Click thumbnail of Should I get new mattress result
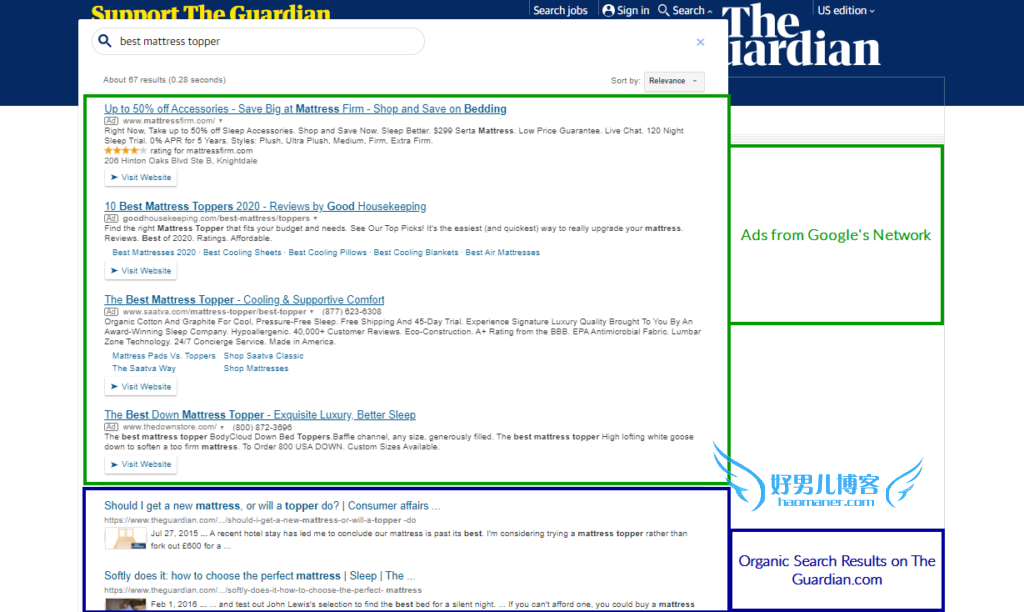Image resolution: width=1024 pixels, height=612 pixels. (x=125, y=539)
